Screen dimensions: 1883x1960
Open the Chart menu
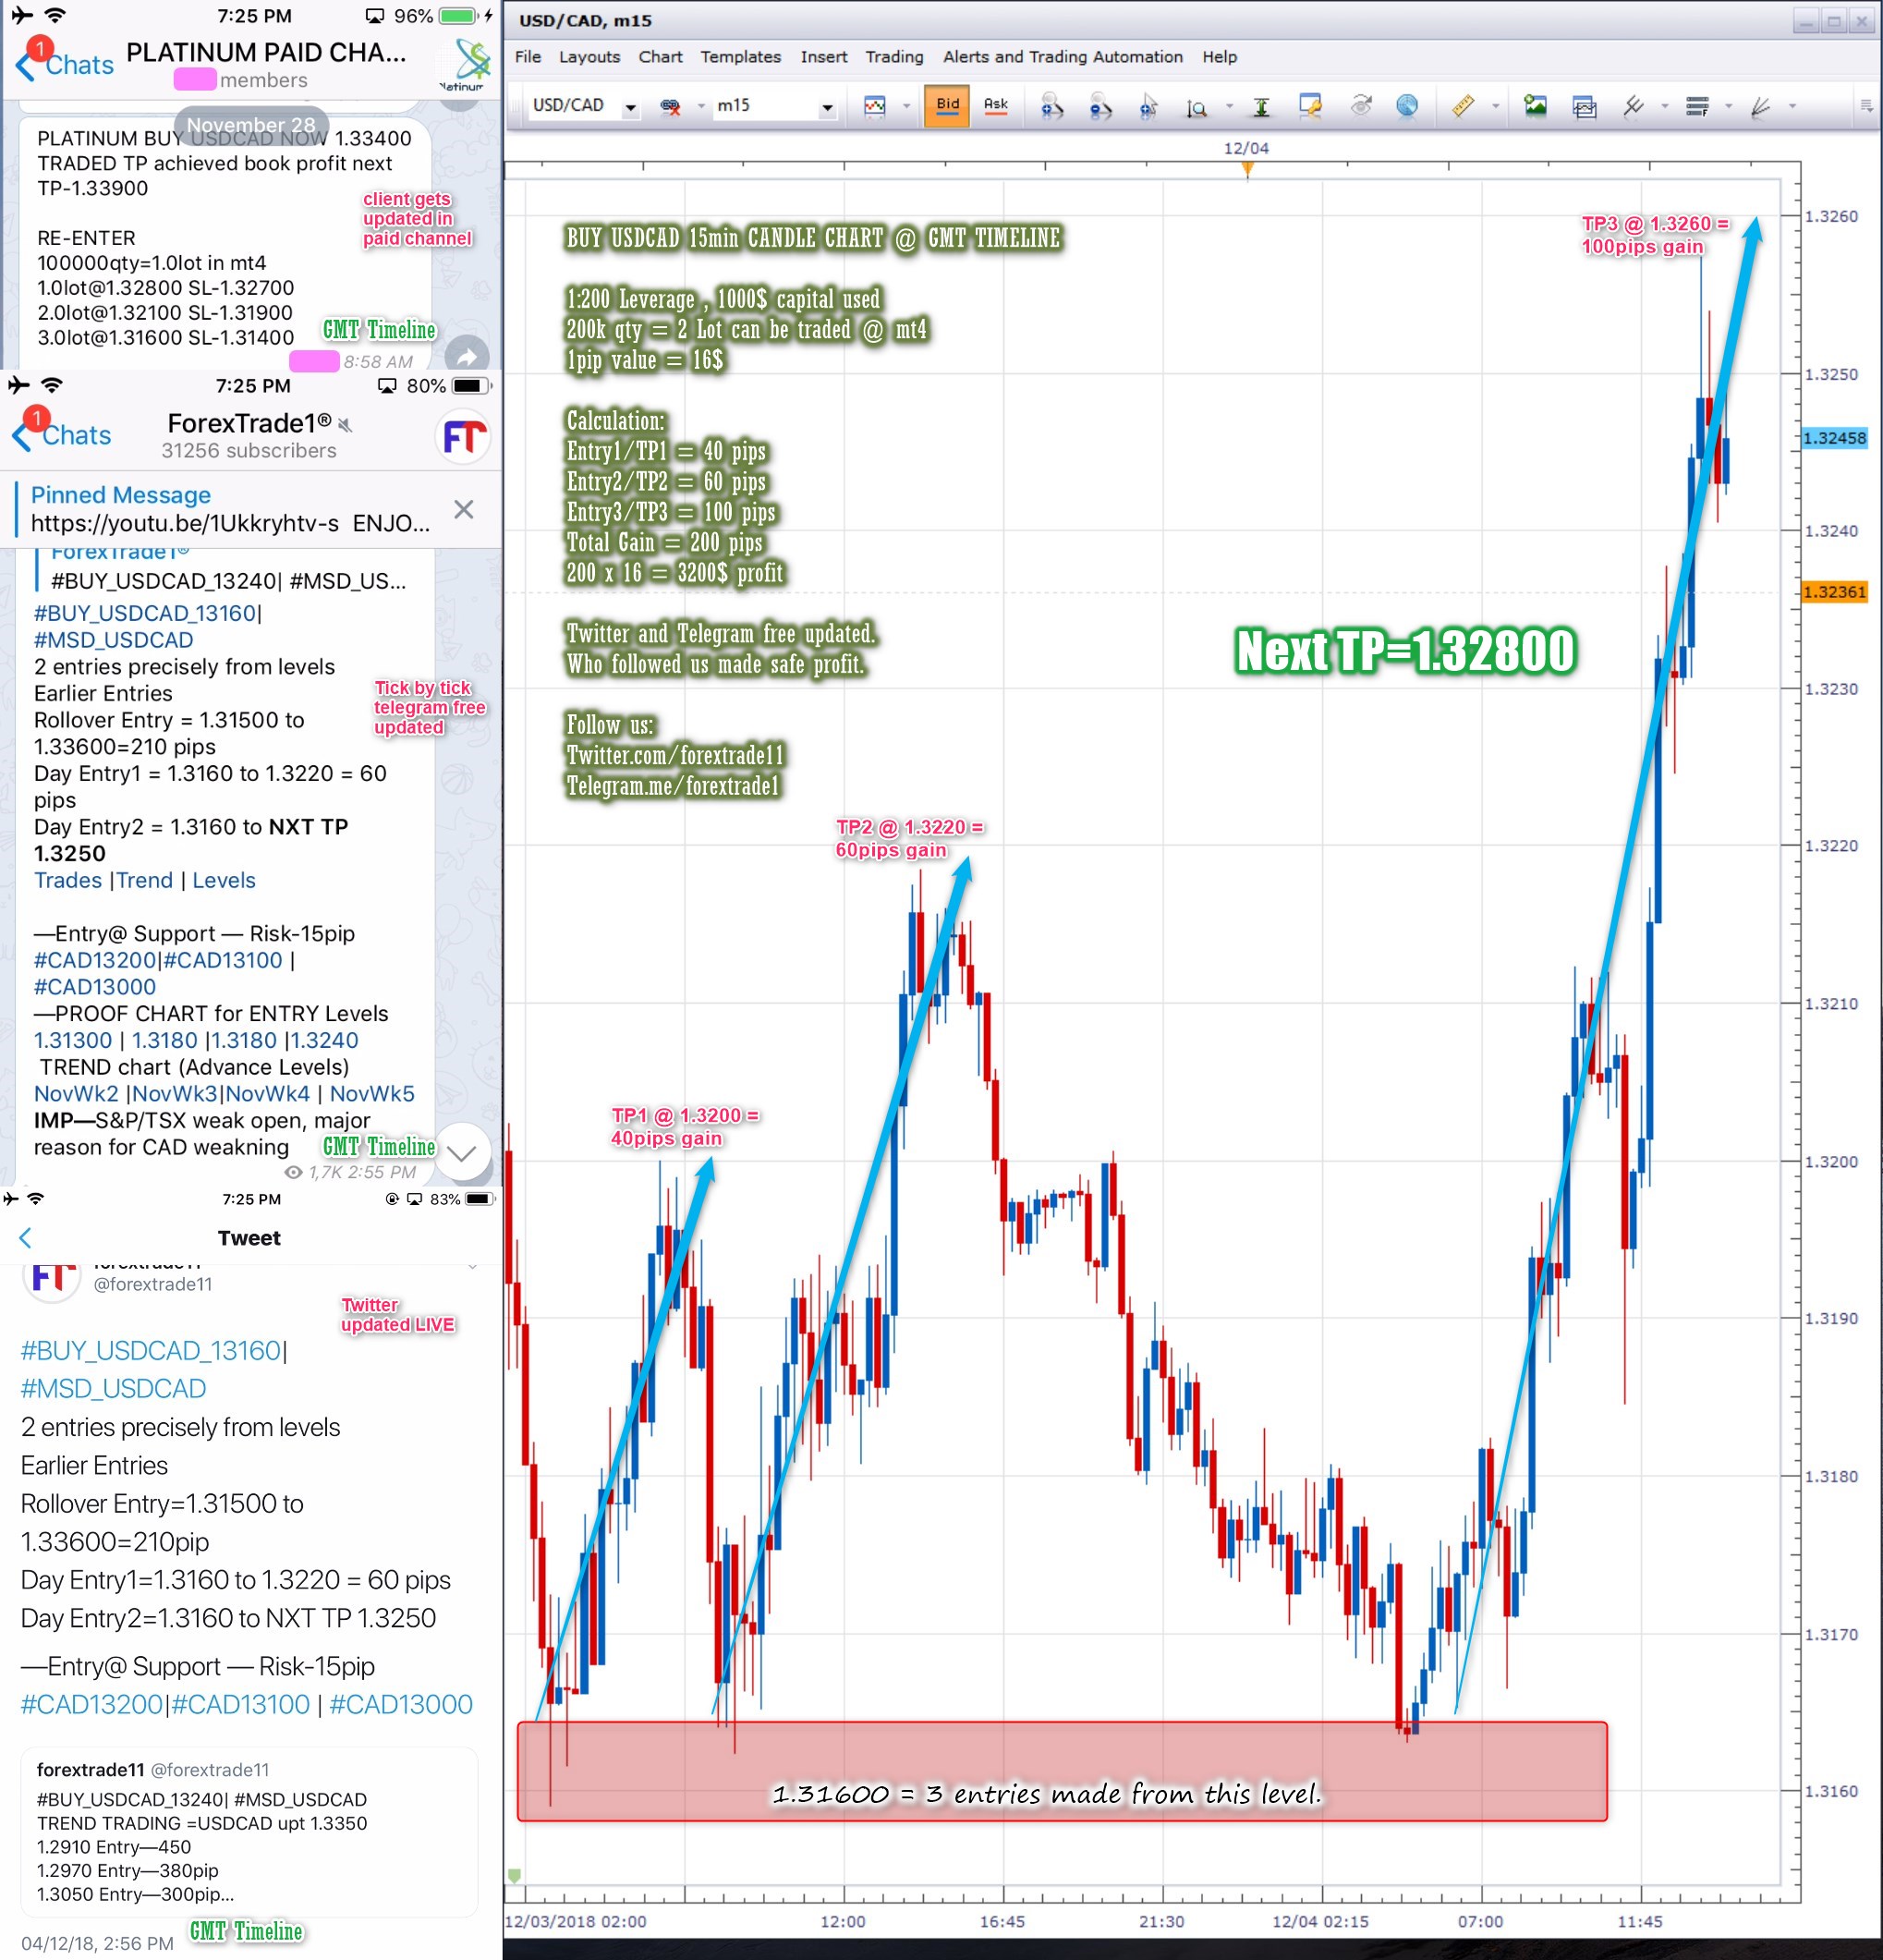pos(660,57)
